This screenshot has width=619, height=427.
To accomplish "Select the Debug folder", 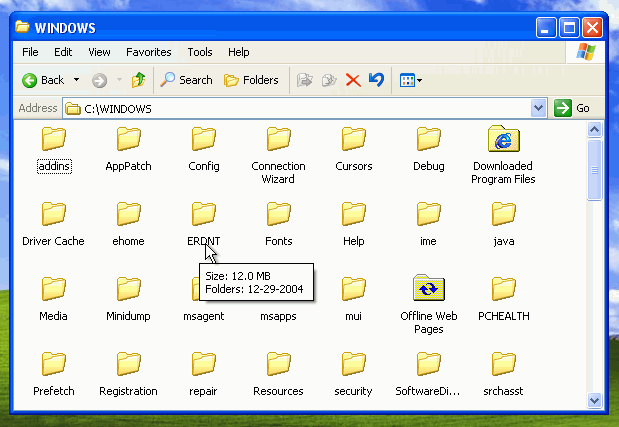I will (x=429, y=150).
